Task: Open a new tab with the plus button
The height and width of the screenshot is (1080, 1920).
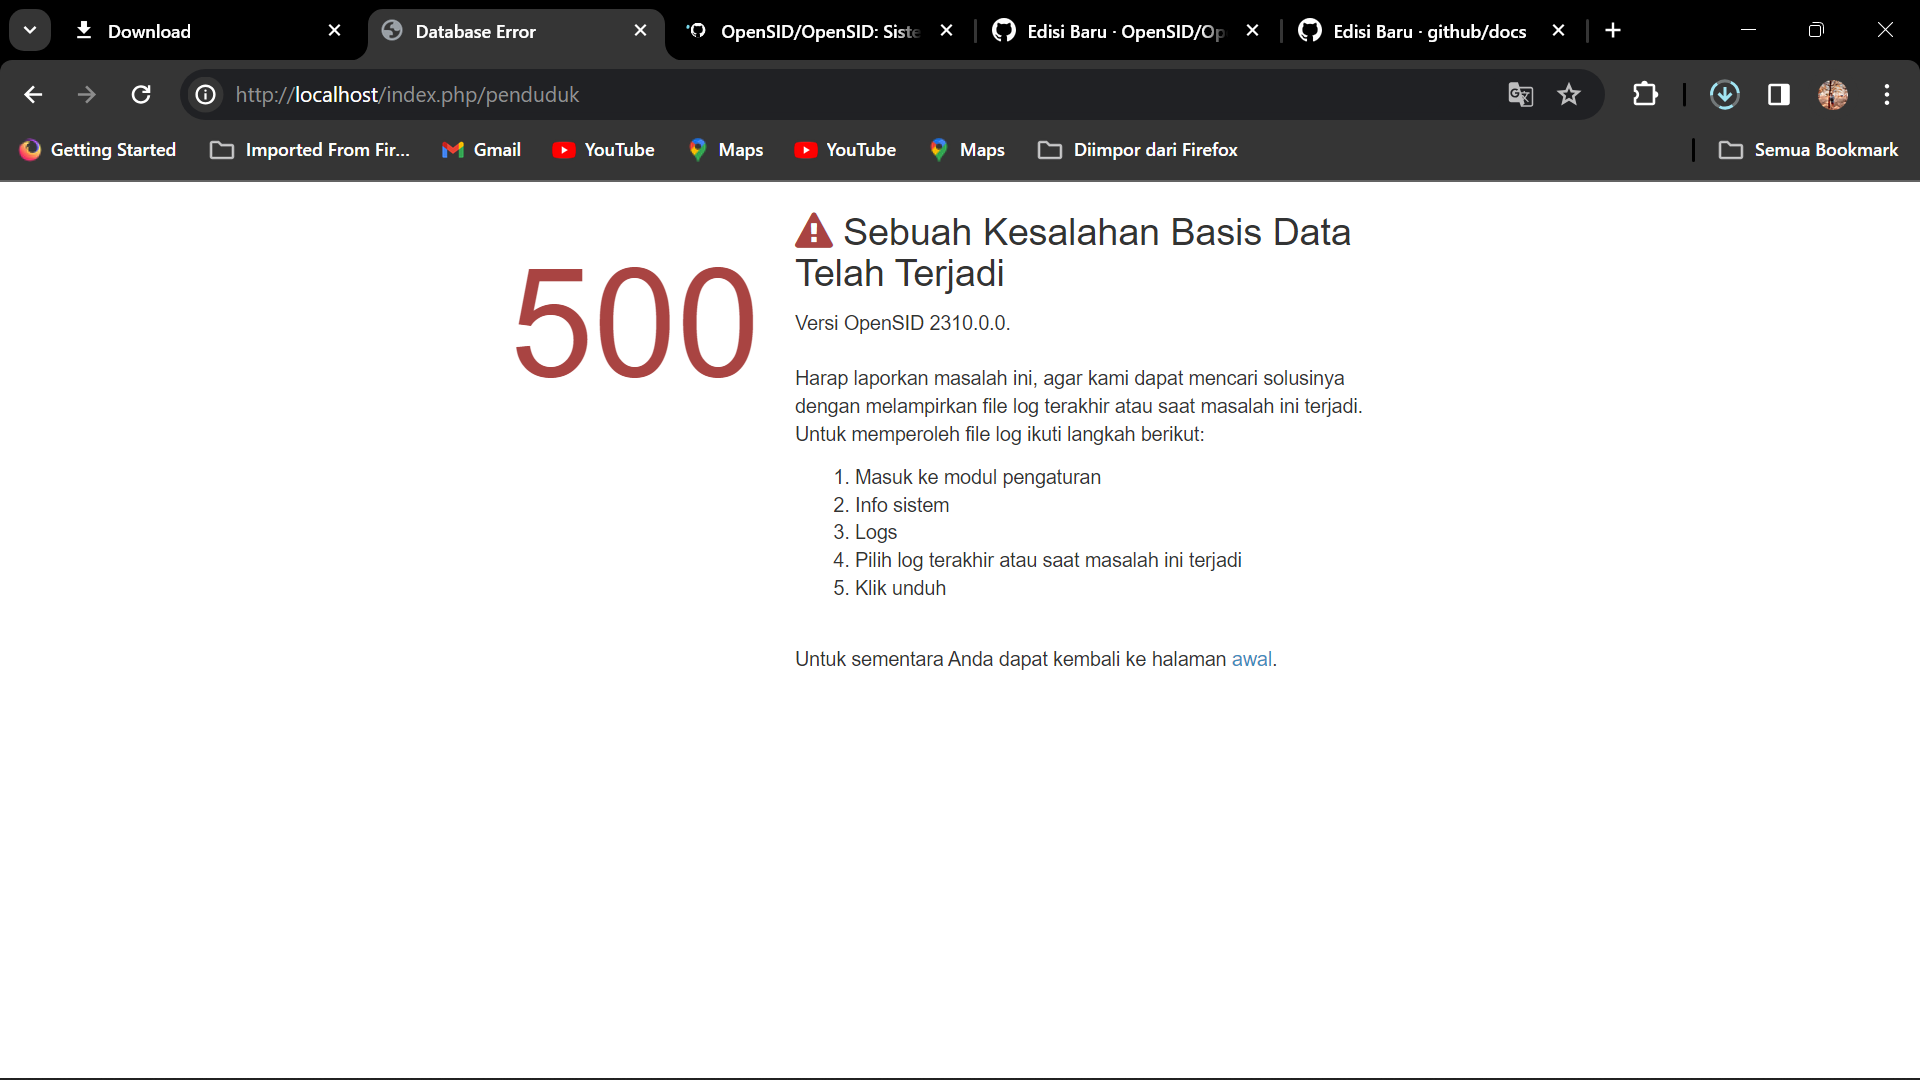Action: click(1614, 30)
